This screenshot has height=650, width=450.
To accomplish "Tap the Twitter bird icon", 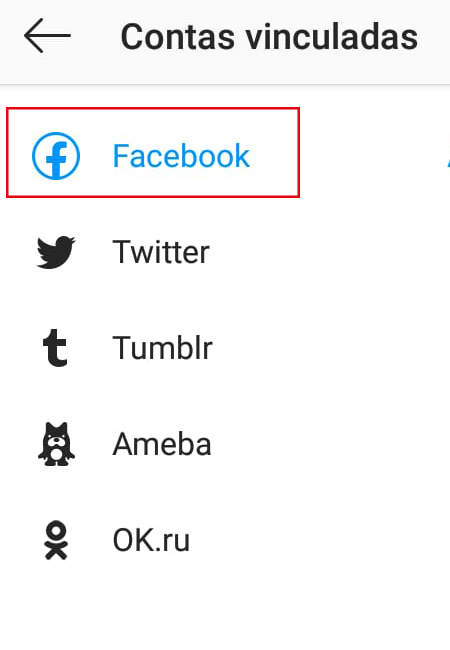I will pos(56,252).
